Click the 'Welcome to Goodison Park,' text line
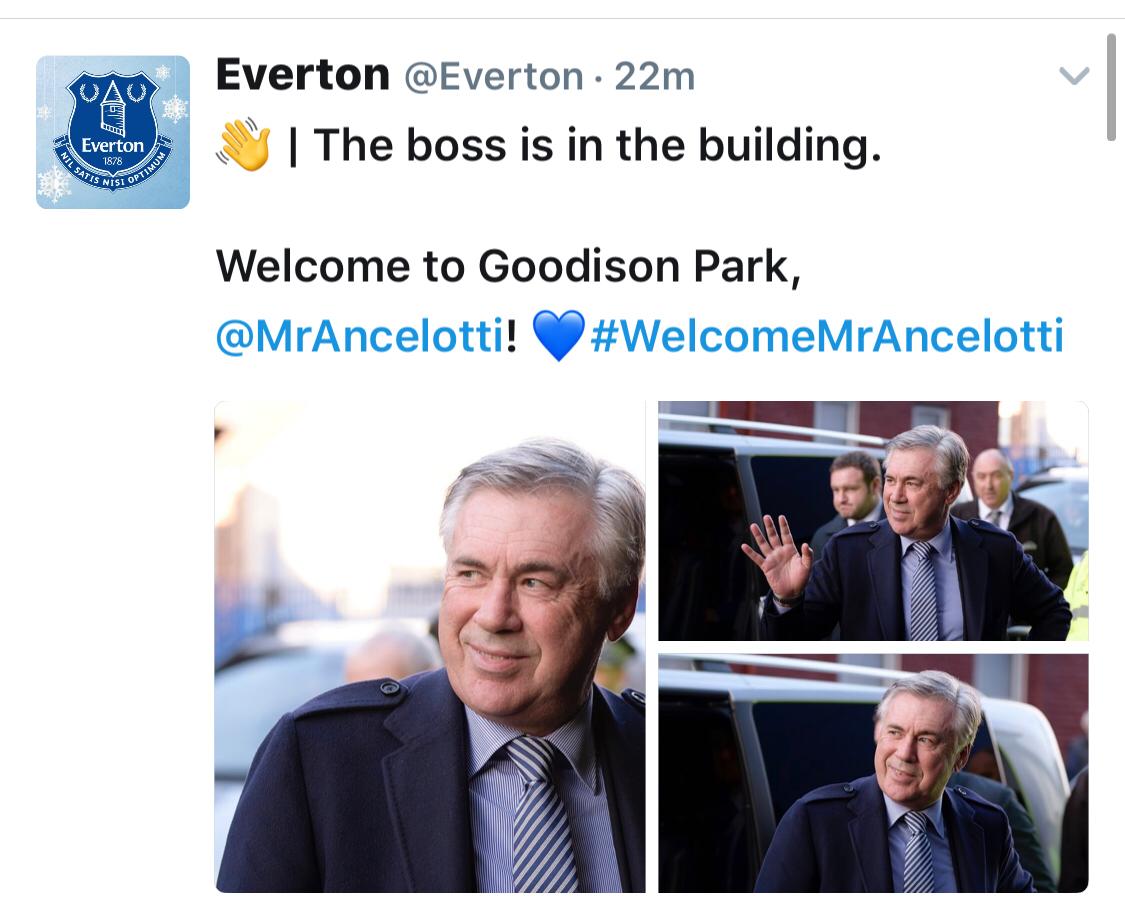Image resolution: width=1125 pixels, height=901 pixels. tap(508, 266)
